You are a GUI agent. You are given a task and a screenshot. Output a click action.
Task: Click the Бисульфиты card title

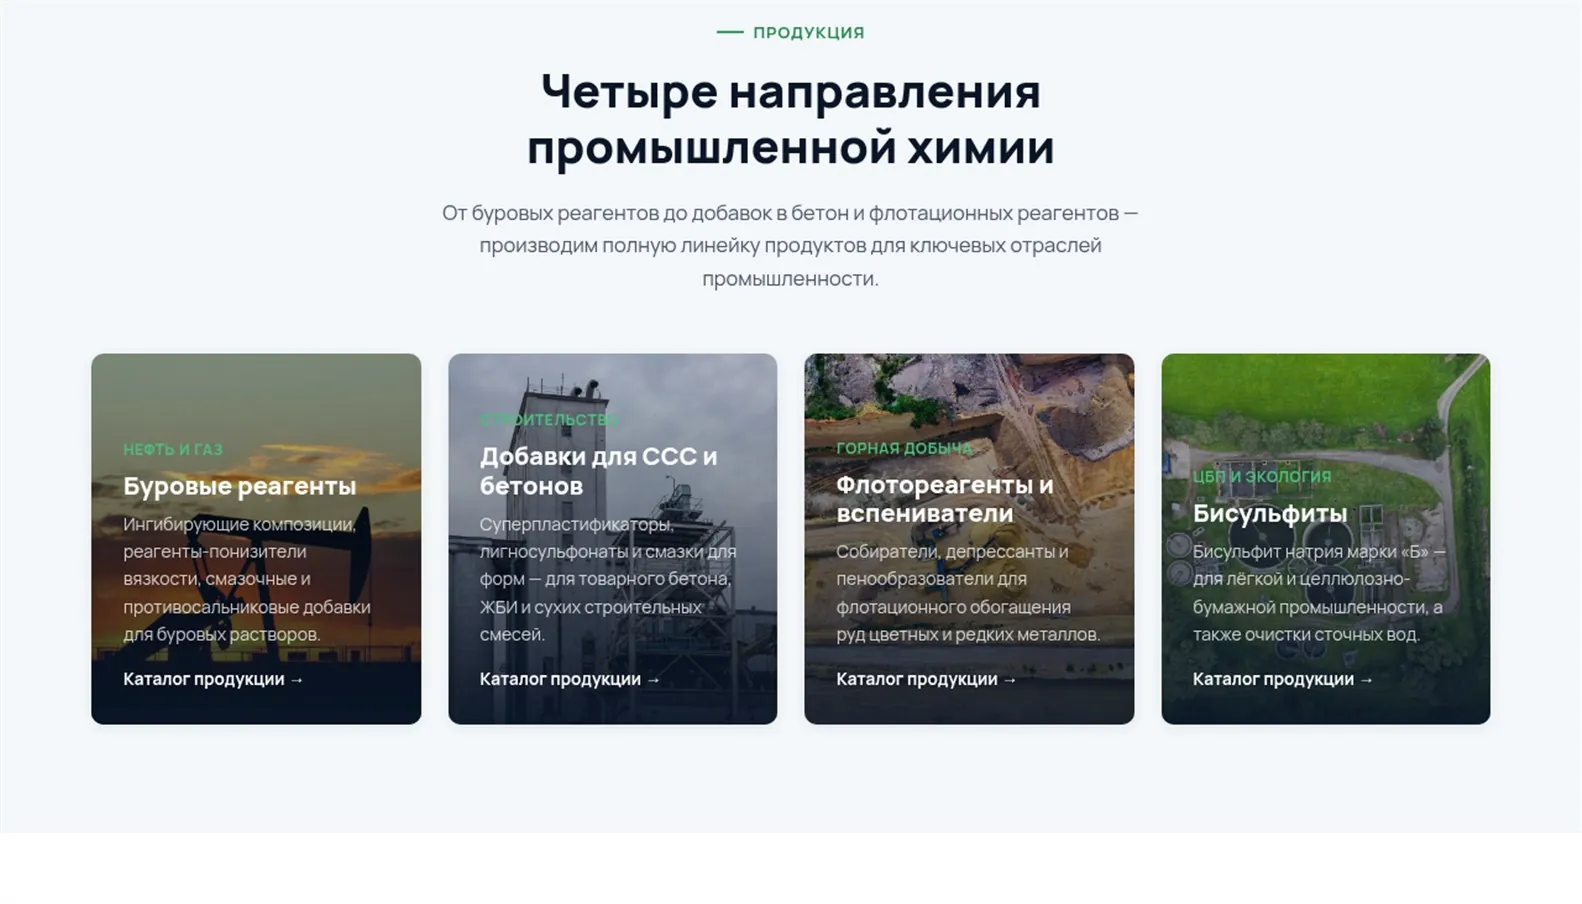(x=1270, y=513)
